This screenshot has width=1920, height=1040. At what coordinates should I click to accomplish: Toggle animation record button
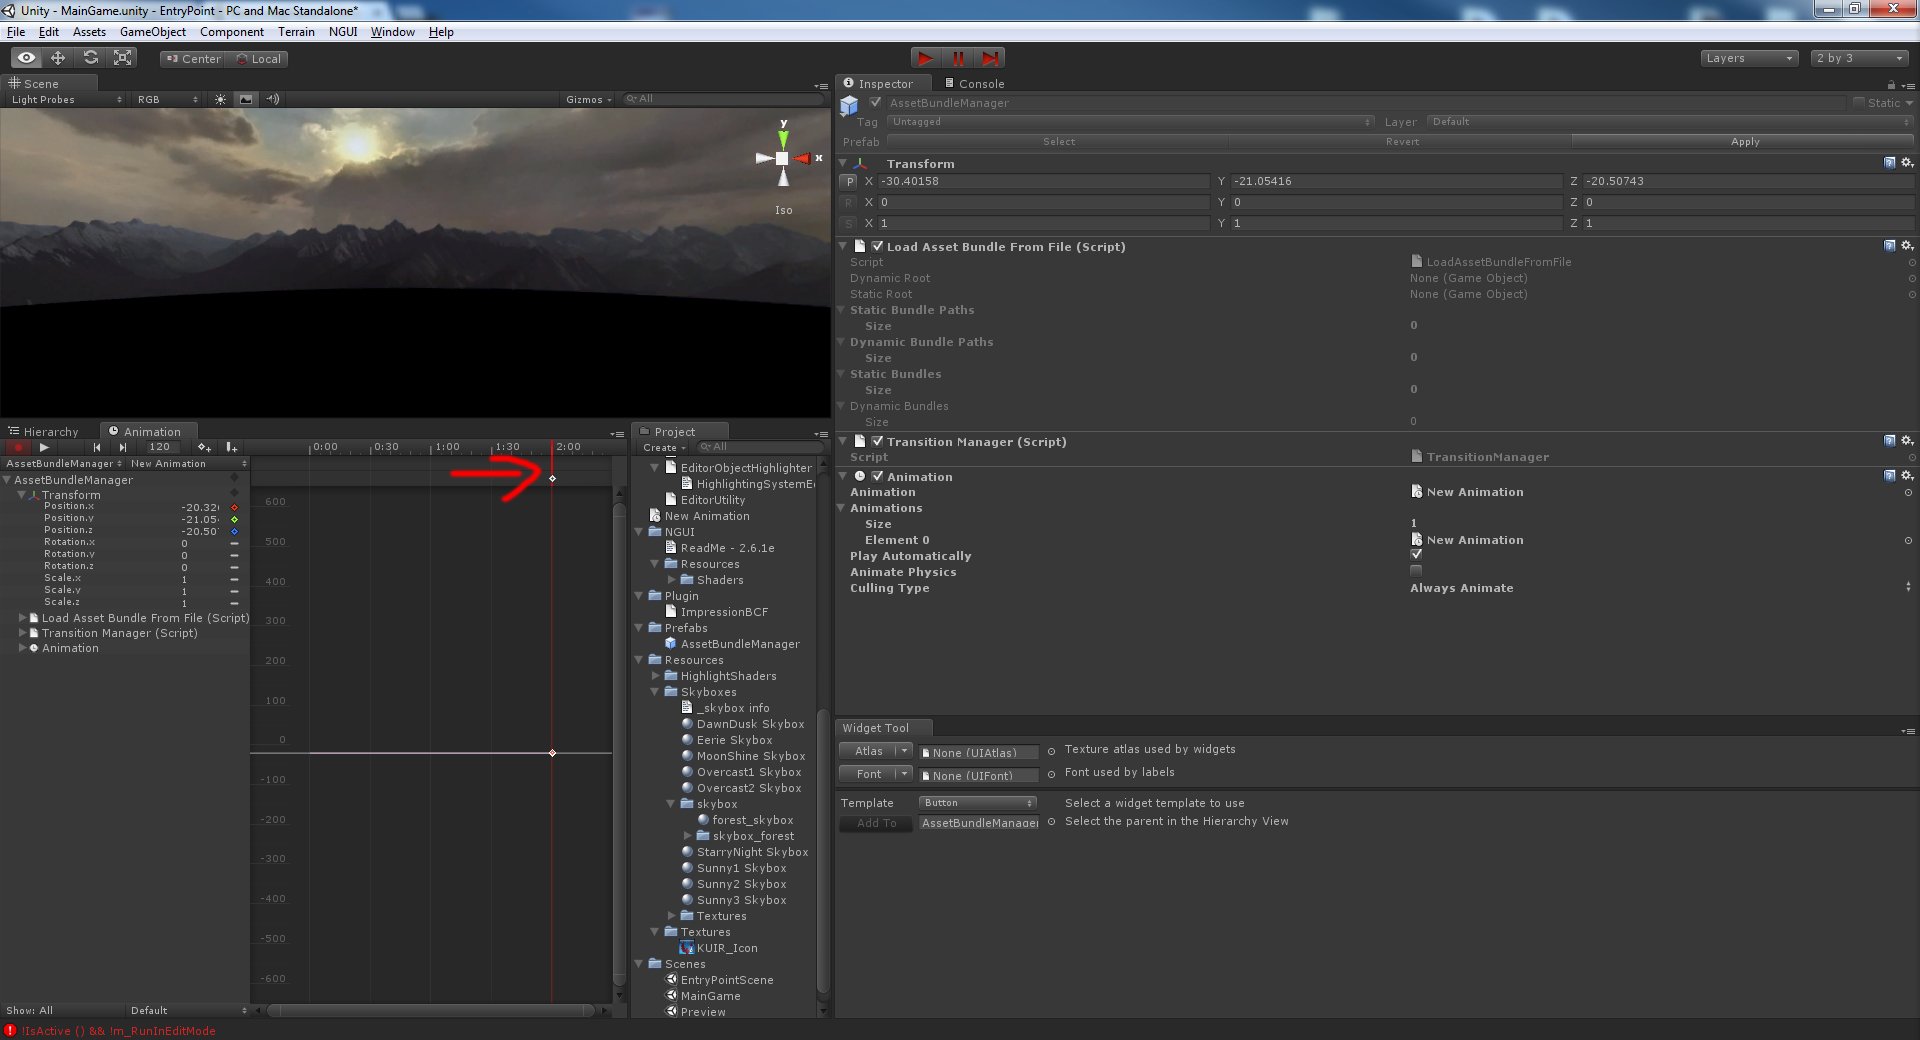16,447
